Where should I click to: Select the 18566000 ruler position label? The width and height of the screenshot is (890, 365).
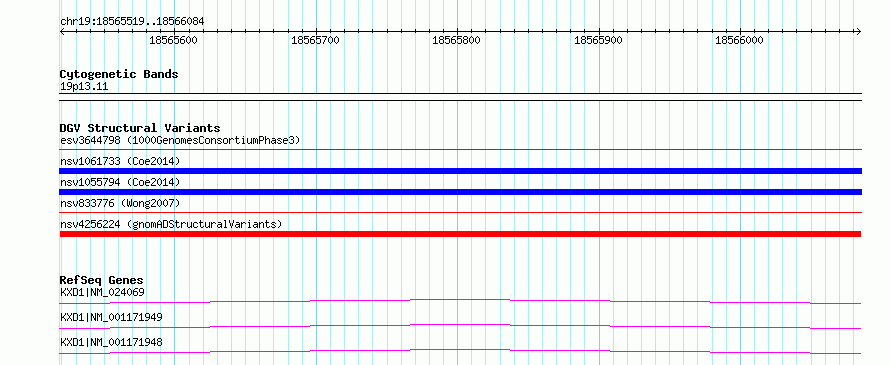pos(740,40)
